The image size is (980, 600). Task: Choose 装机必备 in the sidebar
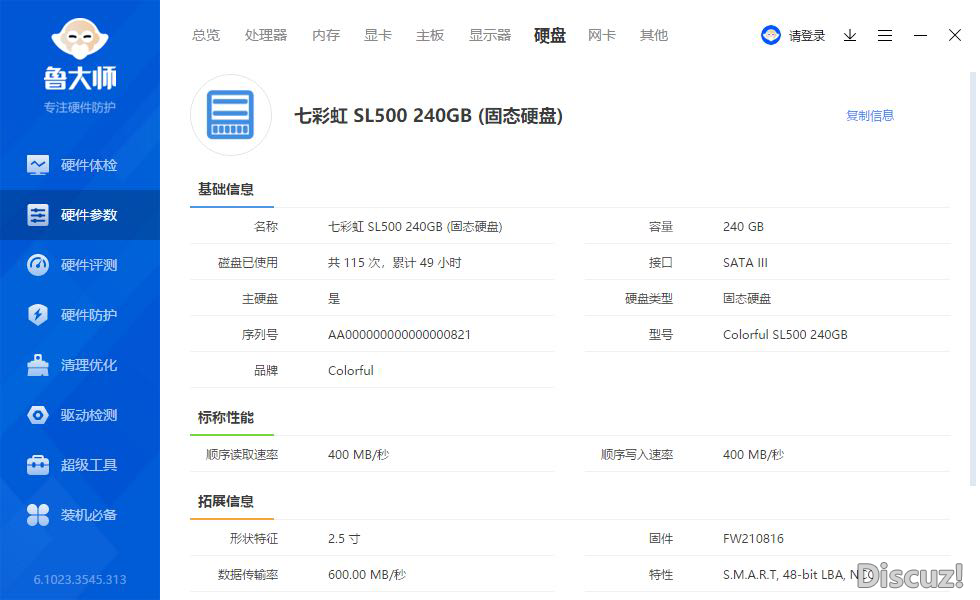tap(89, 515)
